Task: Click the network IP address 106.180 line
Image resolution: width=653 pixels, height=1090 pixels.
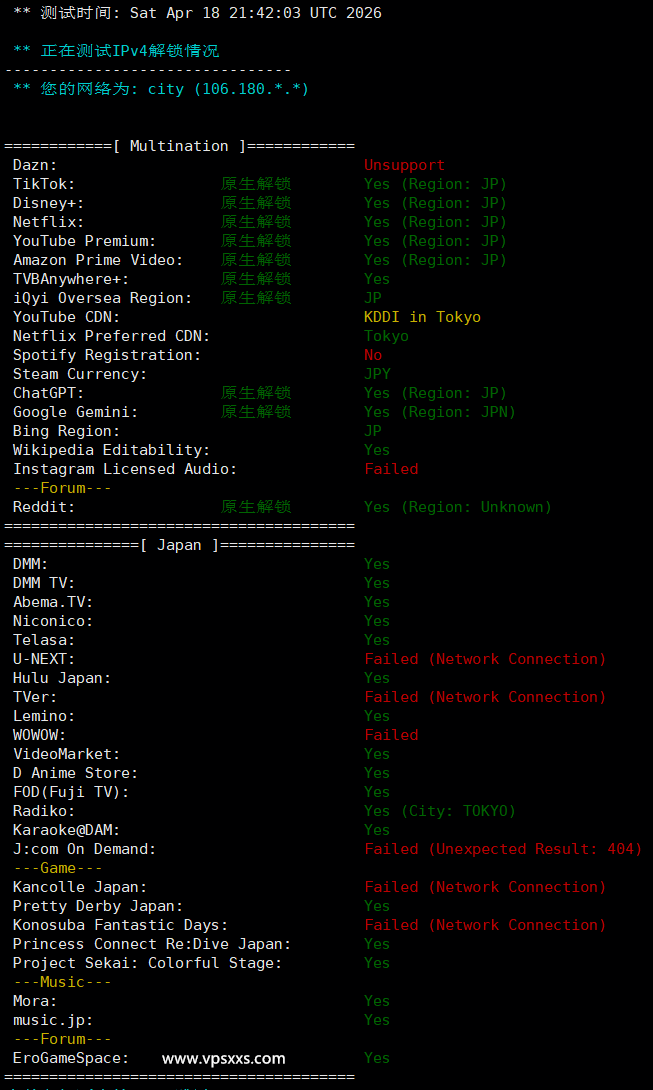Action: (x=160, y=89)
